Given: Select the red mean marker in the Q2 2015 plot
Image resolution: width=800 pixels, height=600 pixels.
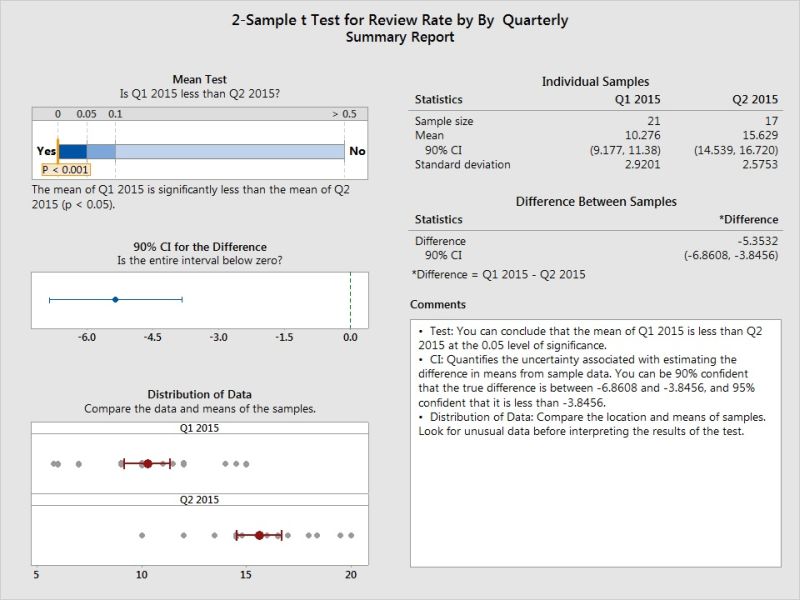Looking at the screenshot, I should click(259, 535).
